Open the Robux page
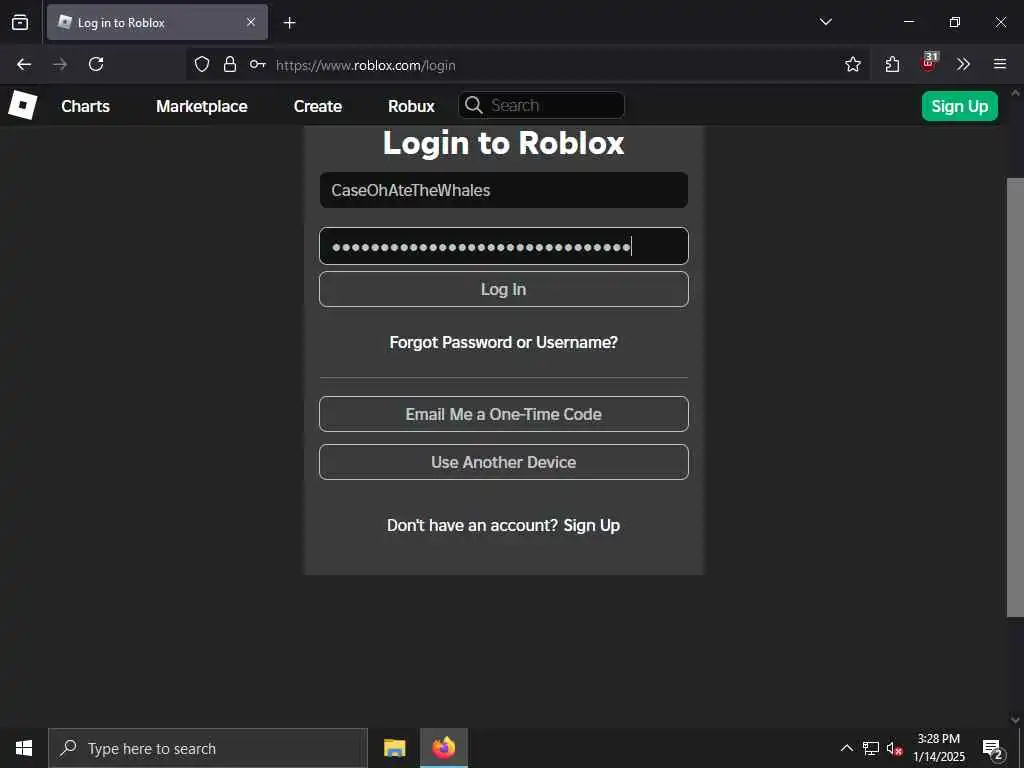Image resolution: width=1024 pixels, height=768 pixels. (411, 106)
